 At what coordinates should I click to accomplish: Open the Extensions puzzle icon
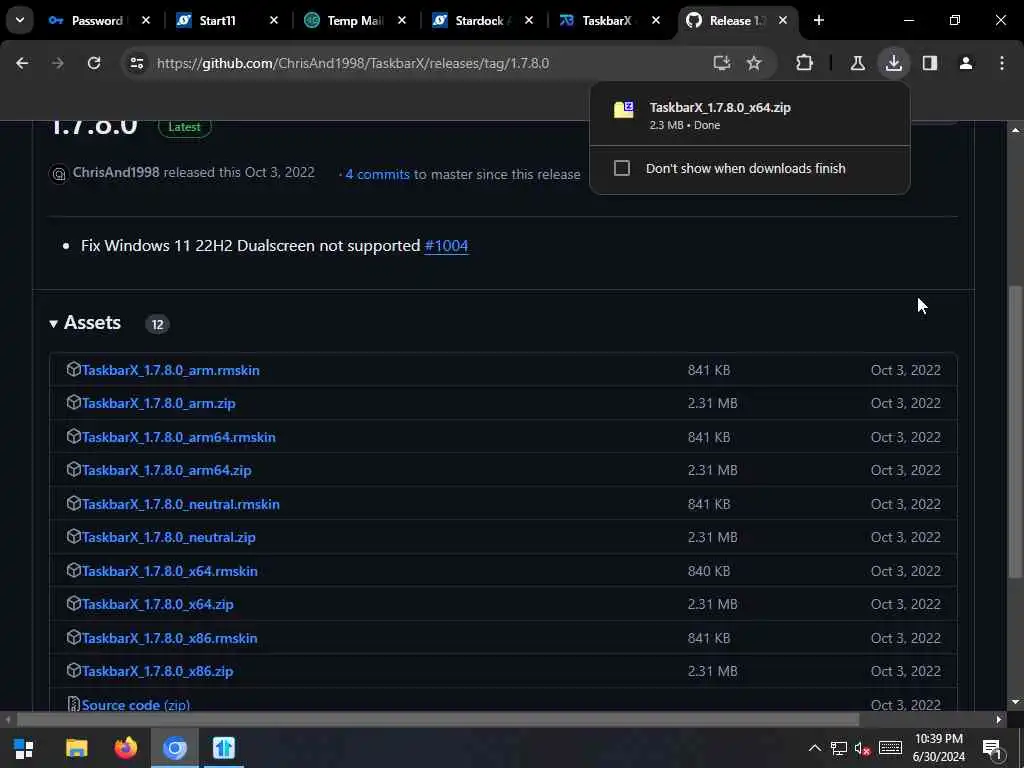point(805,63)
